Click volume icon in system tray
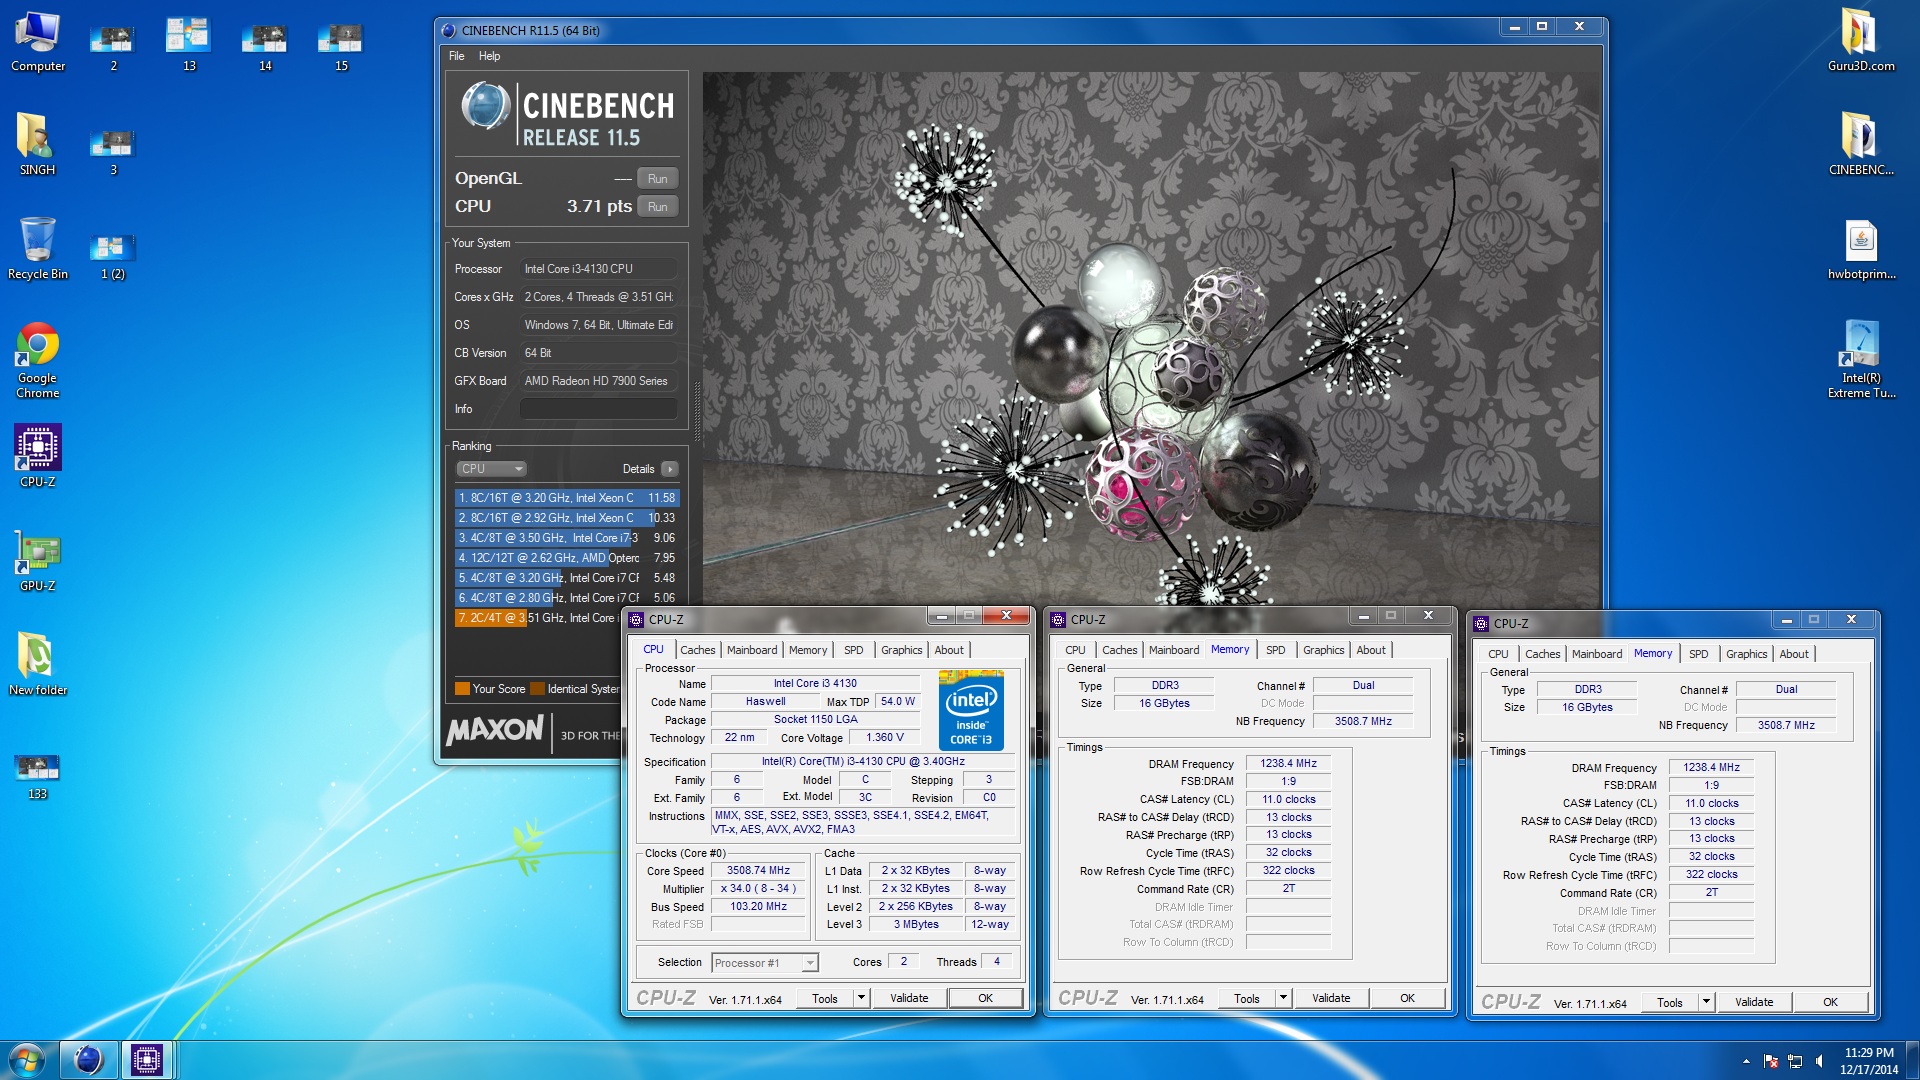The height and width of the screenshot is (1080, 1920). coord(1818,1061)
